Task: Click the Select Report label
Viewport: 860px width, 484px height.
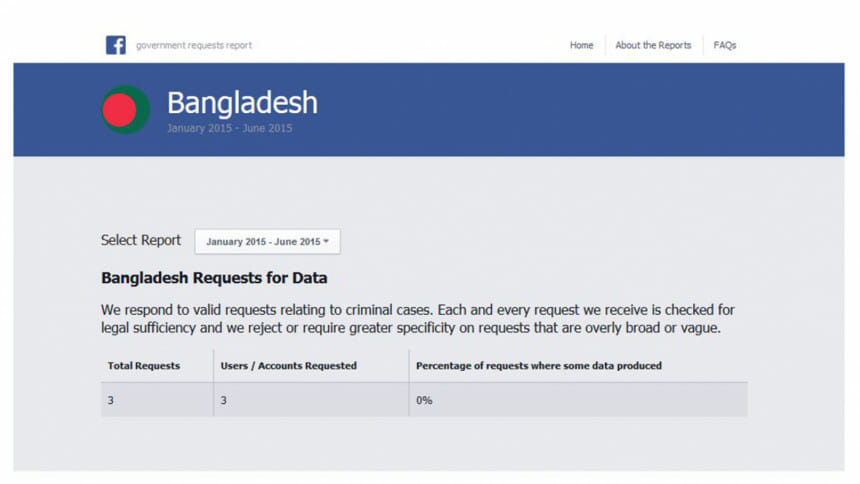Action: pyautogui.click(x=141, y=241)
